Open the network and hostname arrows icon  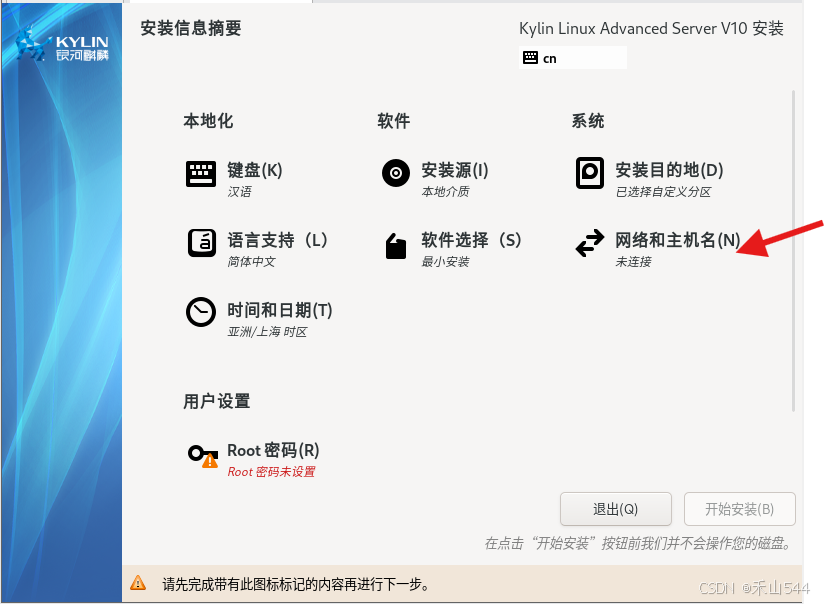point(590,243)
